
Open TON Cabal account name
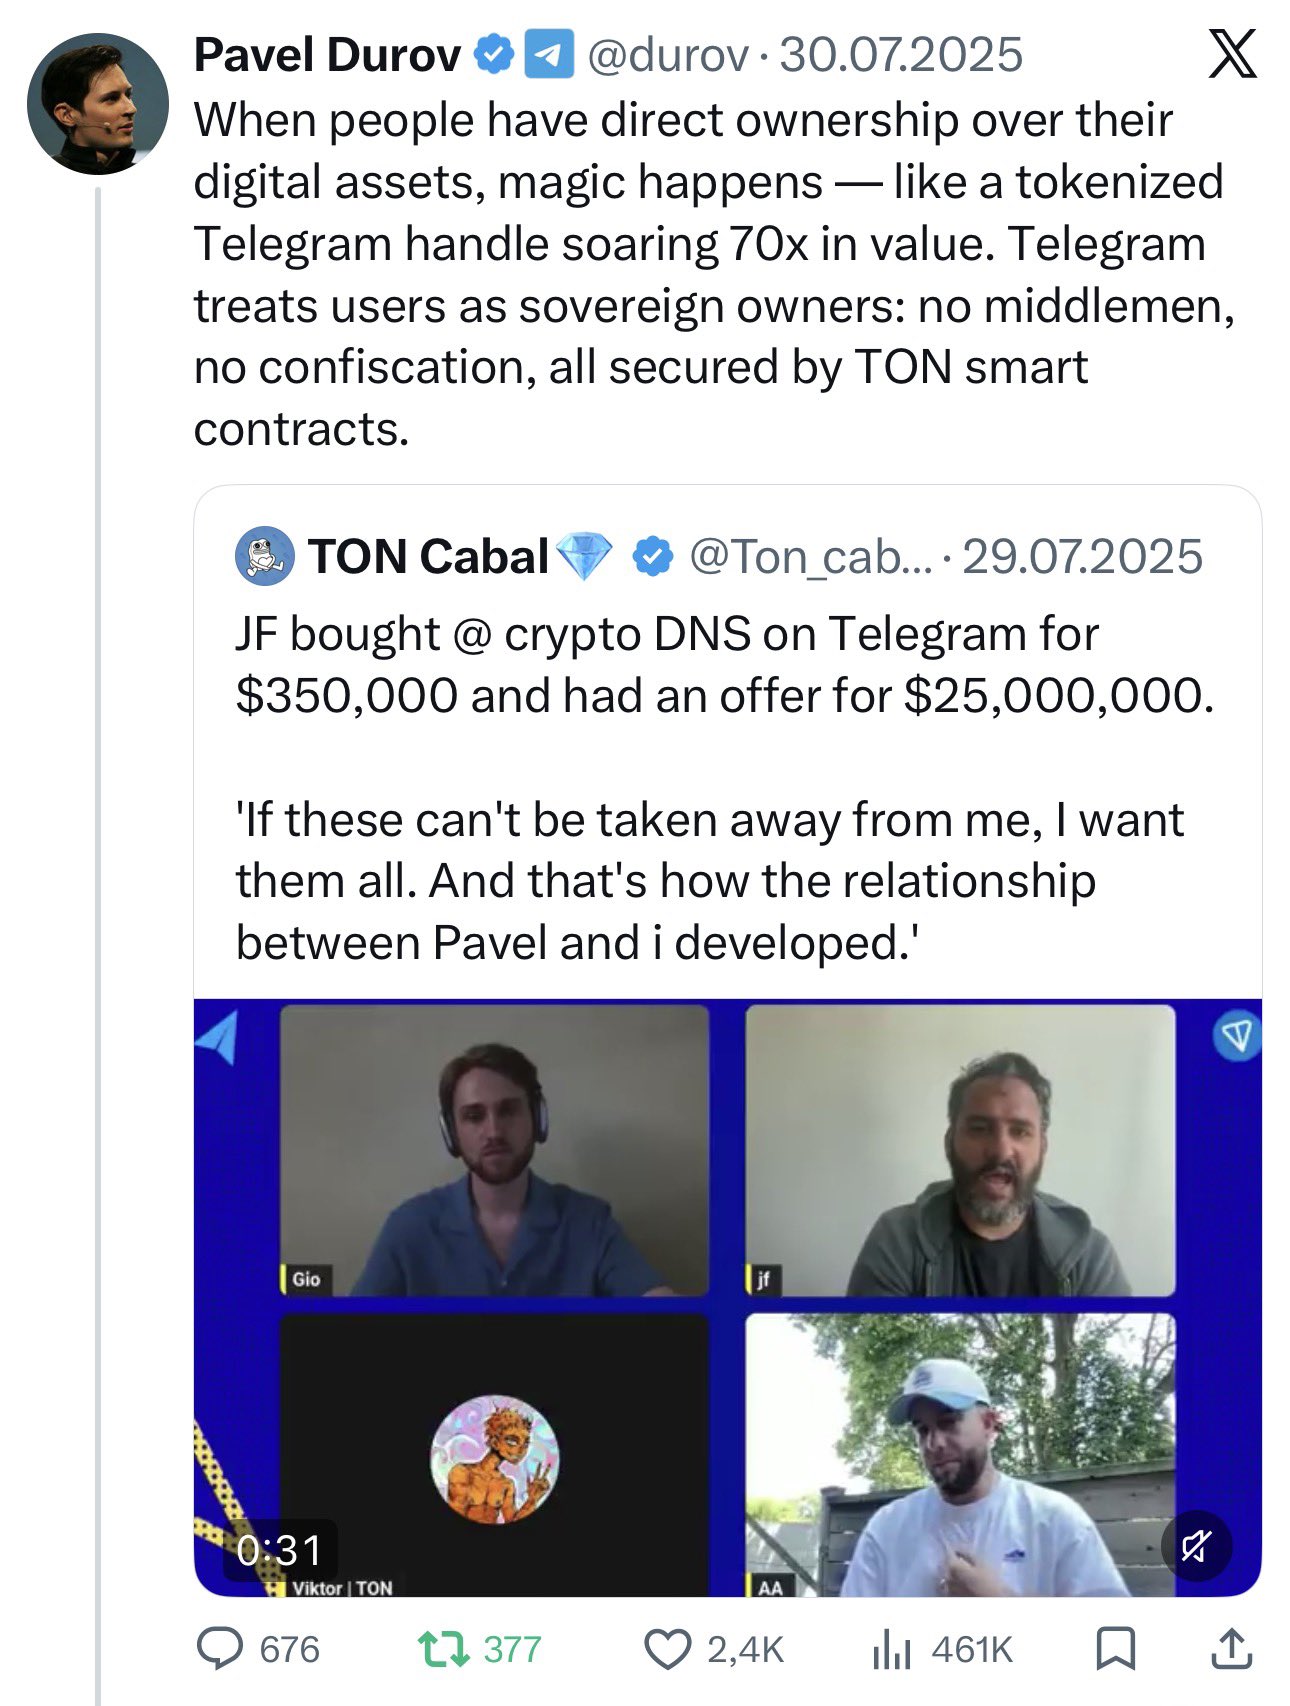(429, 557)
